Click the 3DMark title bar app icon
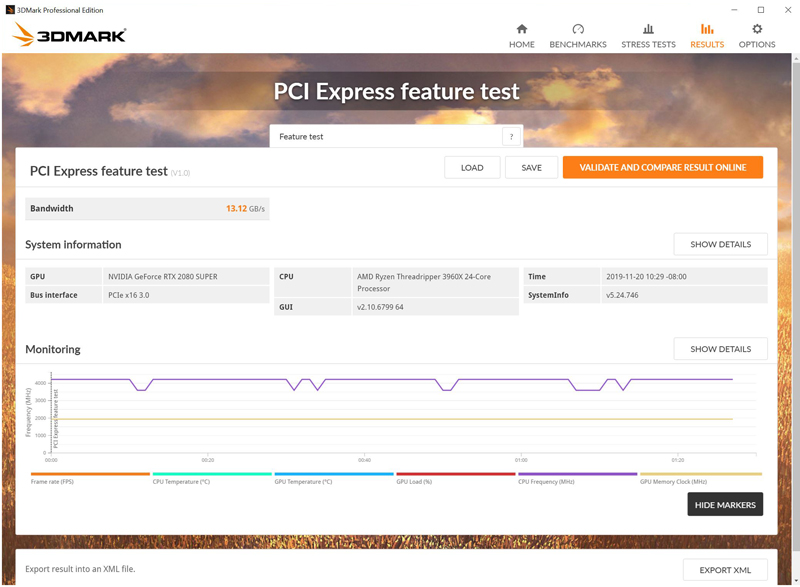The height and width of the screenshot is (587, 800). click(10, 8)
